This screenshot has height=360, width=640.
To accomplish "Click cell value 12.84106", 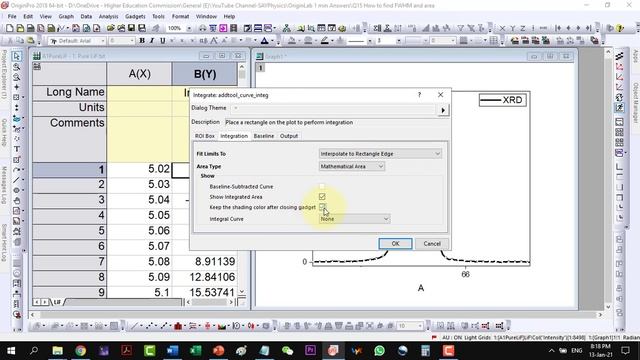I will [204, 277].
